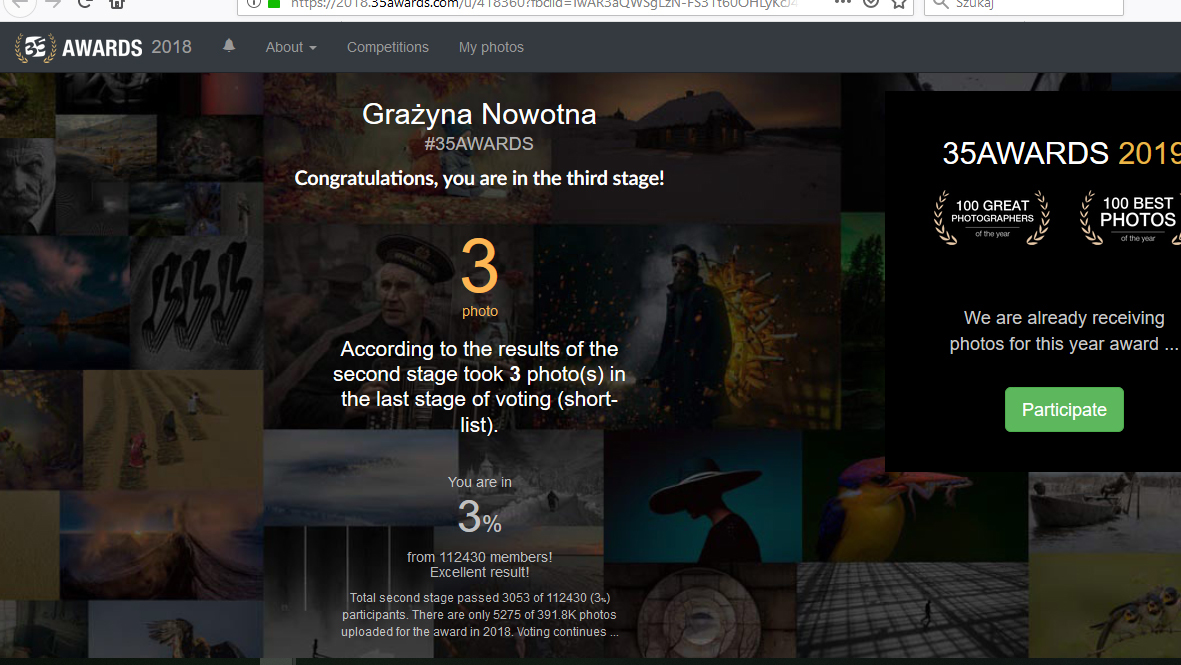Go to My photos
The image size is (1181, 665).
tap(491, 47)
